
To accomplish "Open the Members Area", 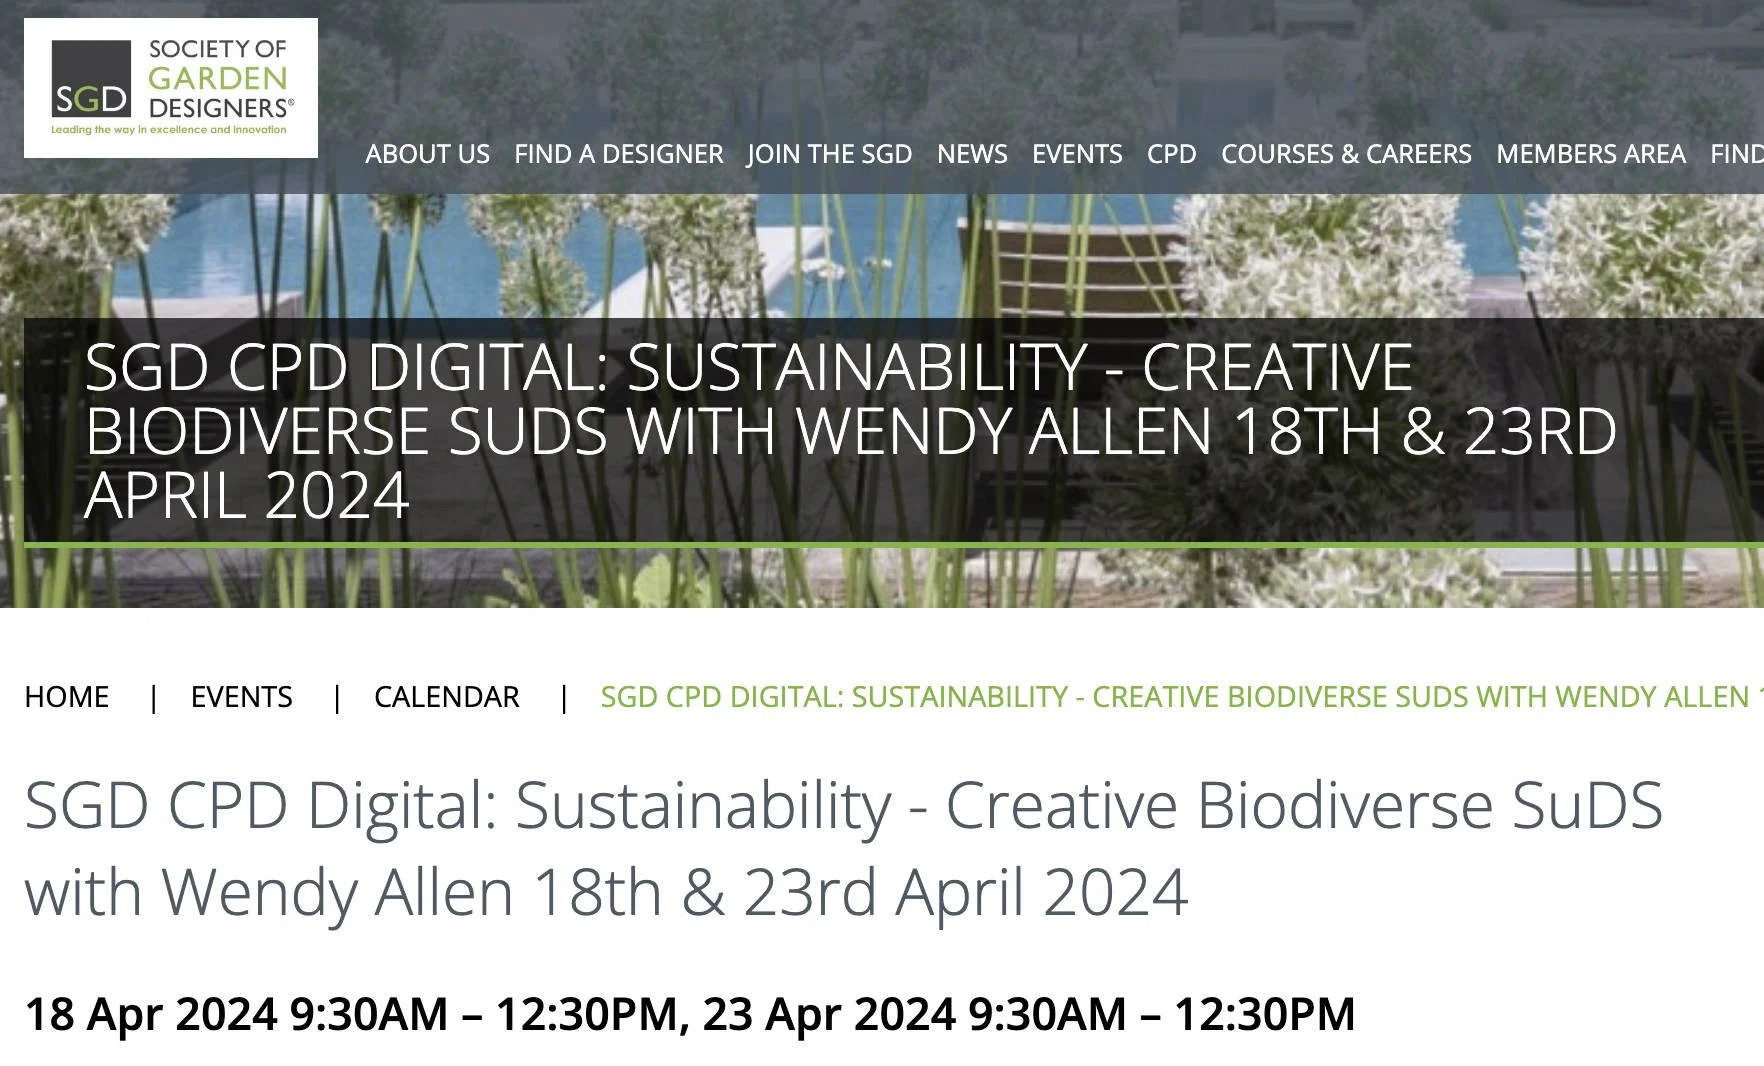I will 1591,154.
